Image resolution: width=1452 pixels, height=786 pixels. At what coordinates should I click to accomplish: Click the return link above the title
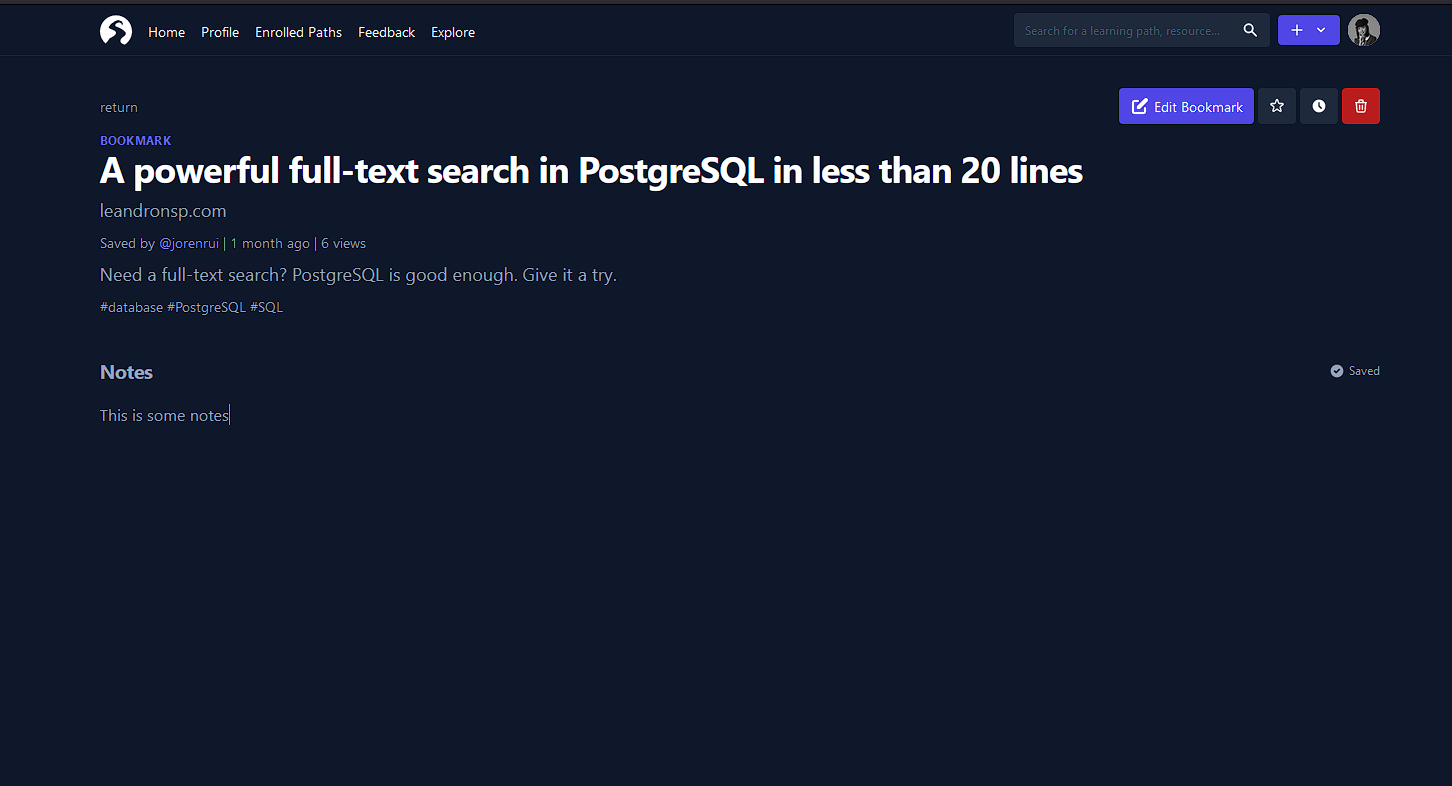click(x=118, y=107)
